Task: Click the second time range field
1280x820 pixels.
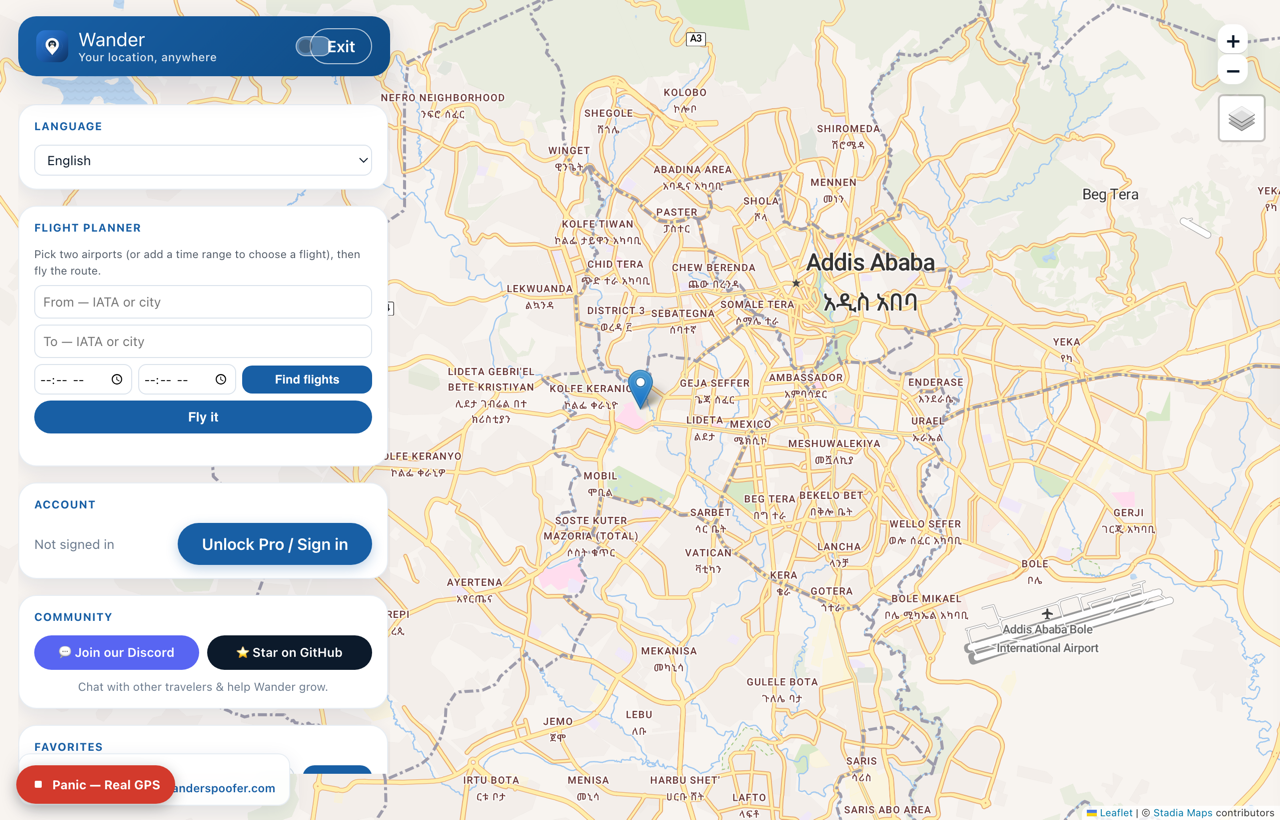Action: pyautogui.click(x=187, y=380)
